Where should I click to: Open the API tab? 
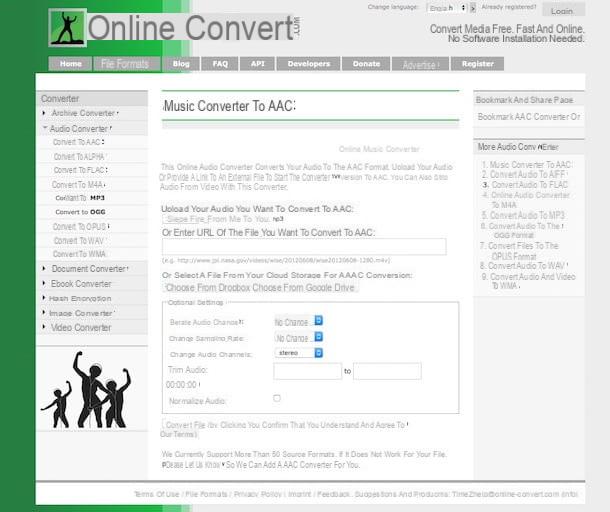(x=258, y=64)
